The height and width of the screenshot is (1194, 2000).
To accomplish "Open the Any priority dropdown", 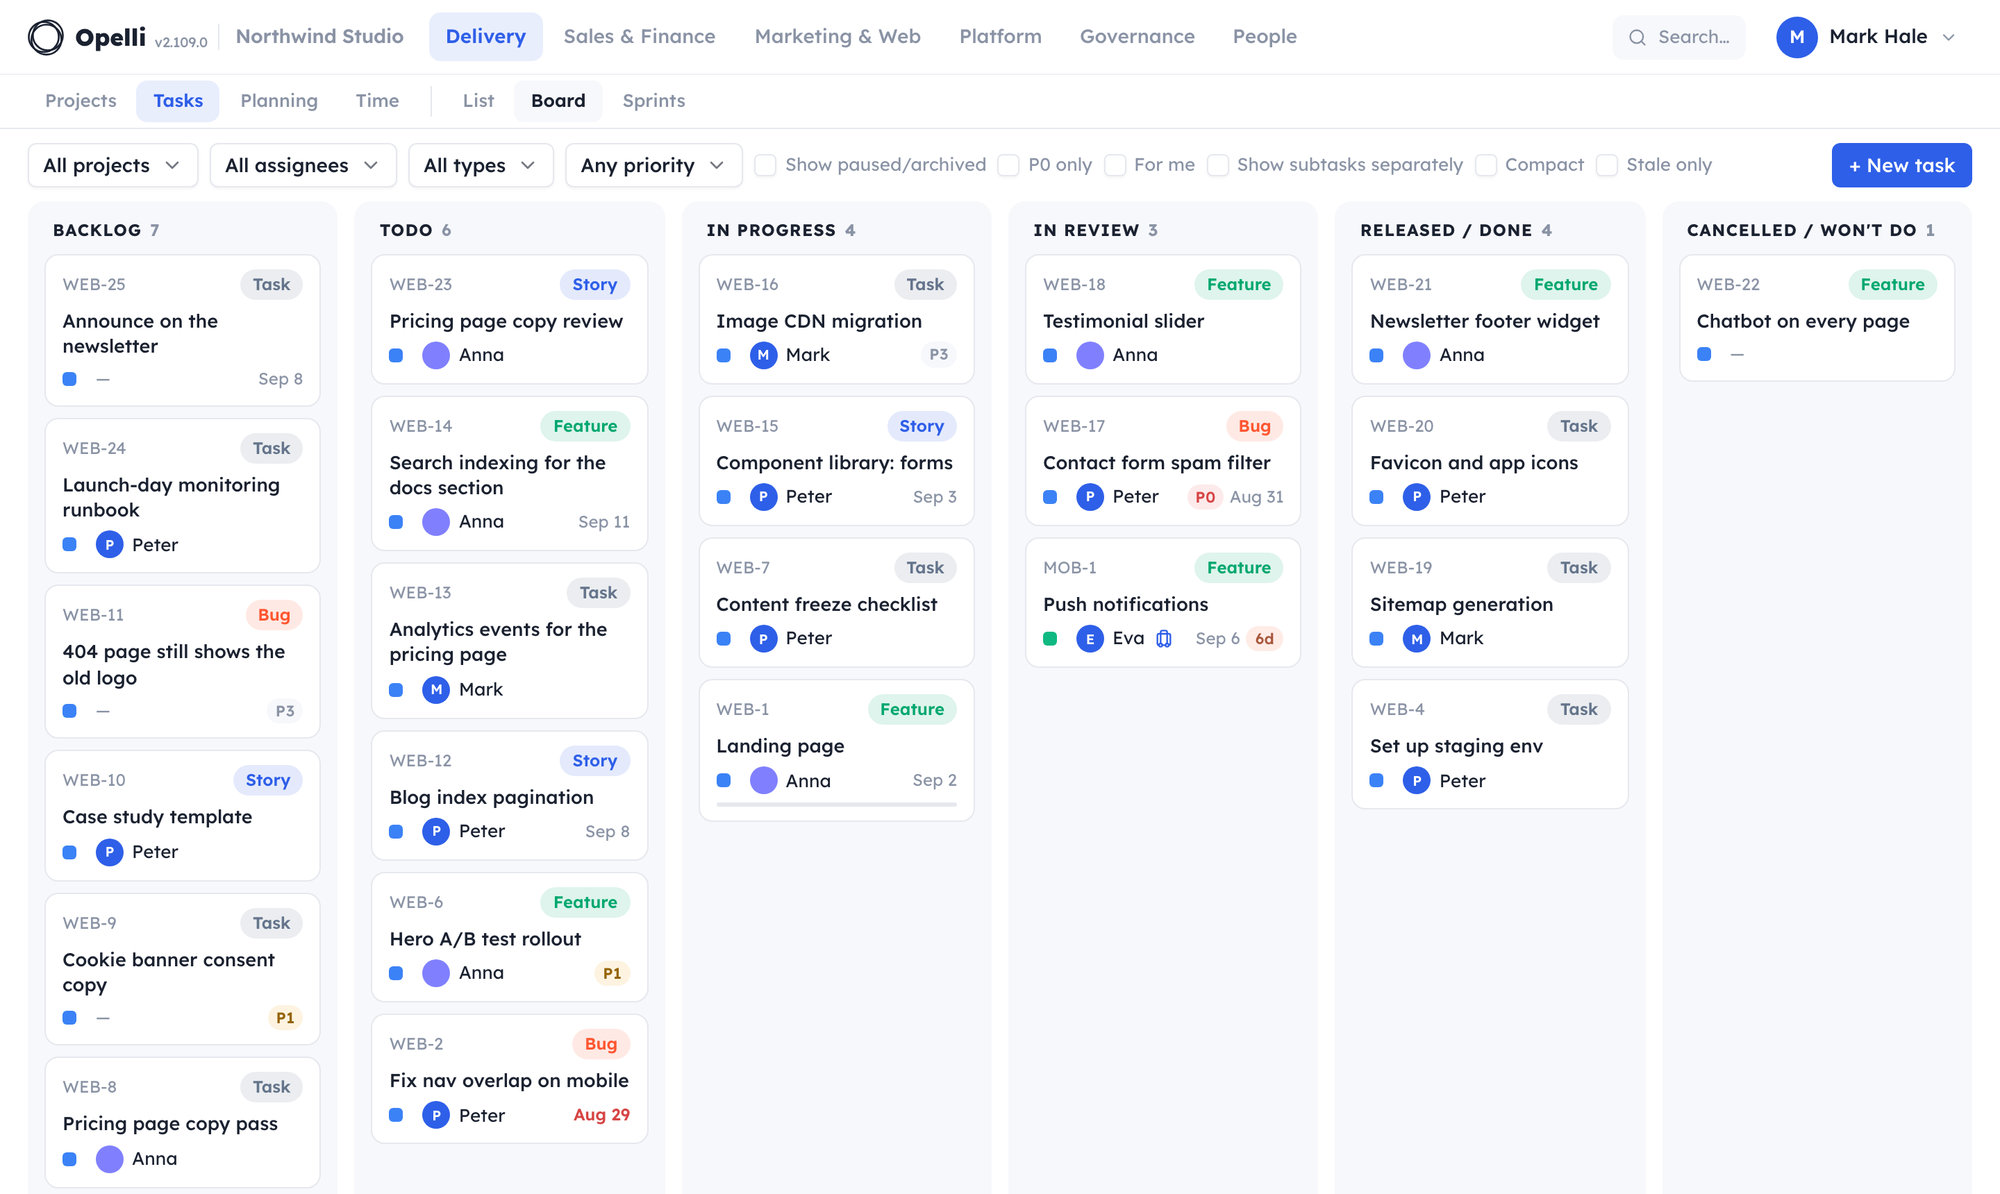I will (654, 165).
